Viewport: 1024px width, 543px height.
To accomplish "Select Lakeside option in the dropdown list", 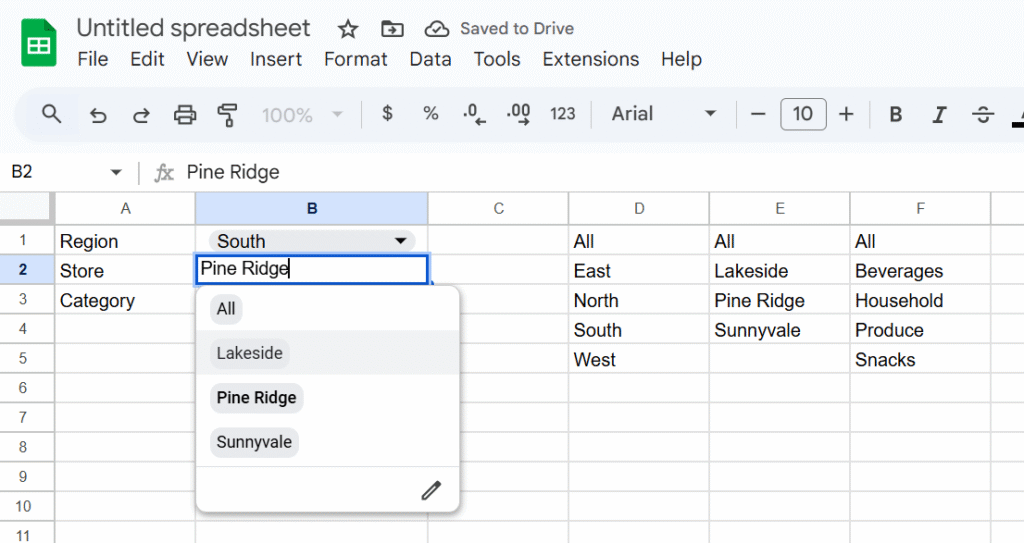I will 250,353.
